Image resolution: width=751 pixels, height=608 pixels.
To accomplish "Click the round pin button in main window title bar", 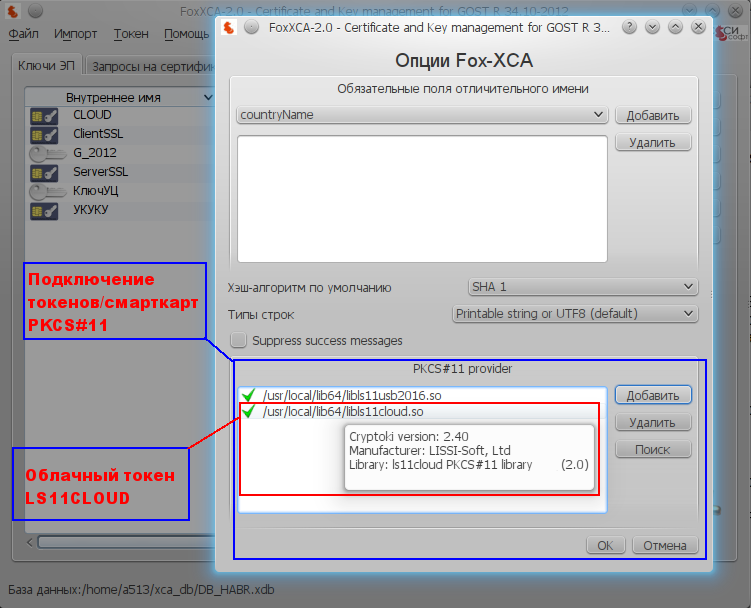I will (x=35, y=10).
